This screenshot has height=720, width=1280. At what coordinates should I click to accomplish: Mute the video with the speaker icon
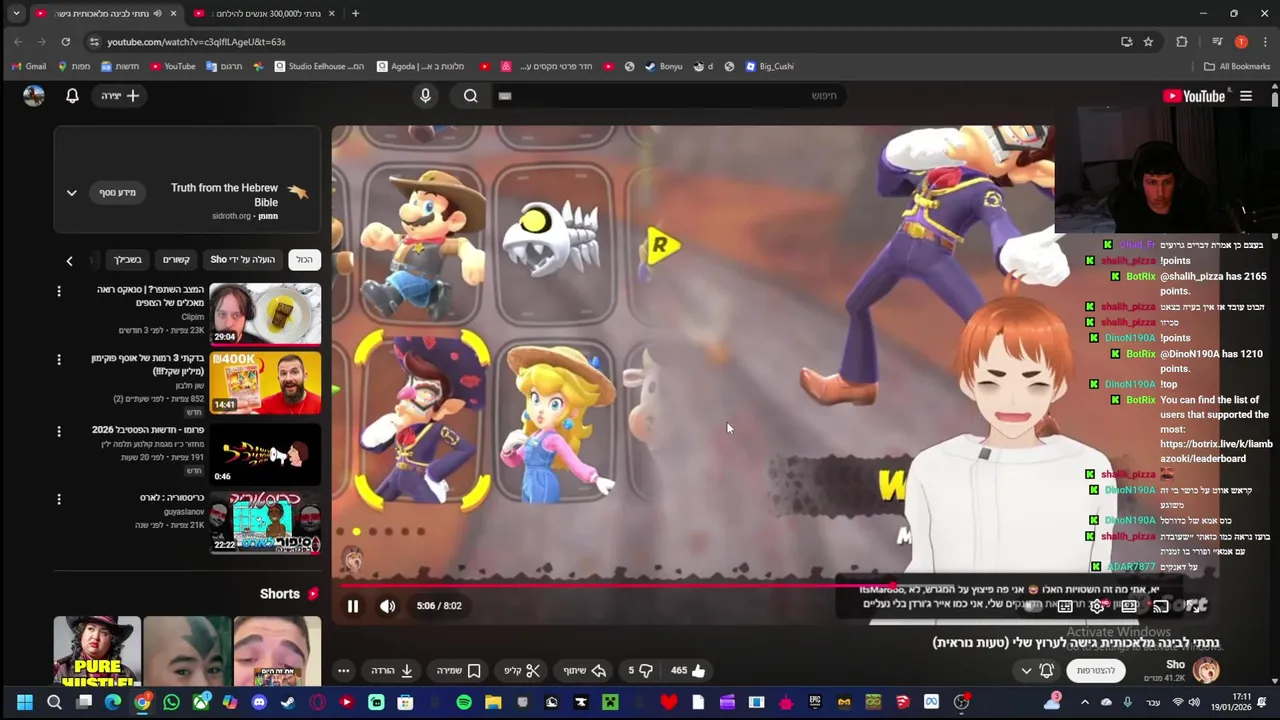pyautogui.click(x=388, y=606)
